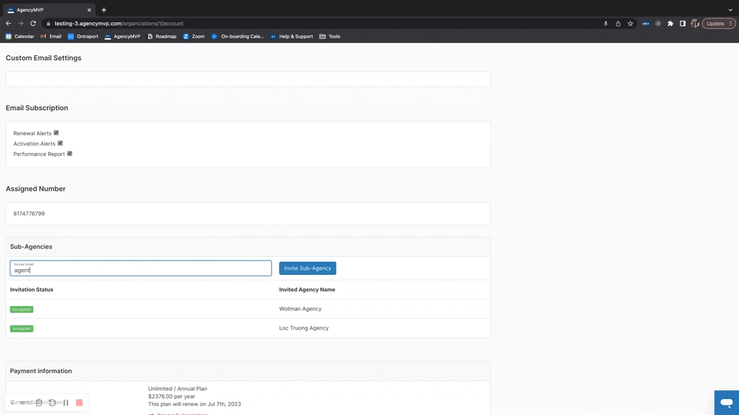Restart the recording with circular arrow icon
Viewport: 739px width, 415px height.
(x=52, y=403)
